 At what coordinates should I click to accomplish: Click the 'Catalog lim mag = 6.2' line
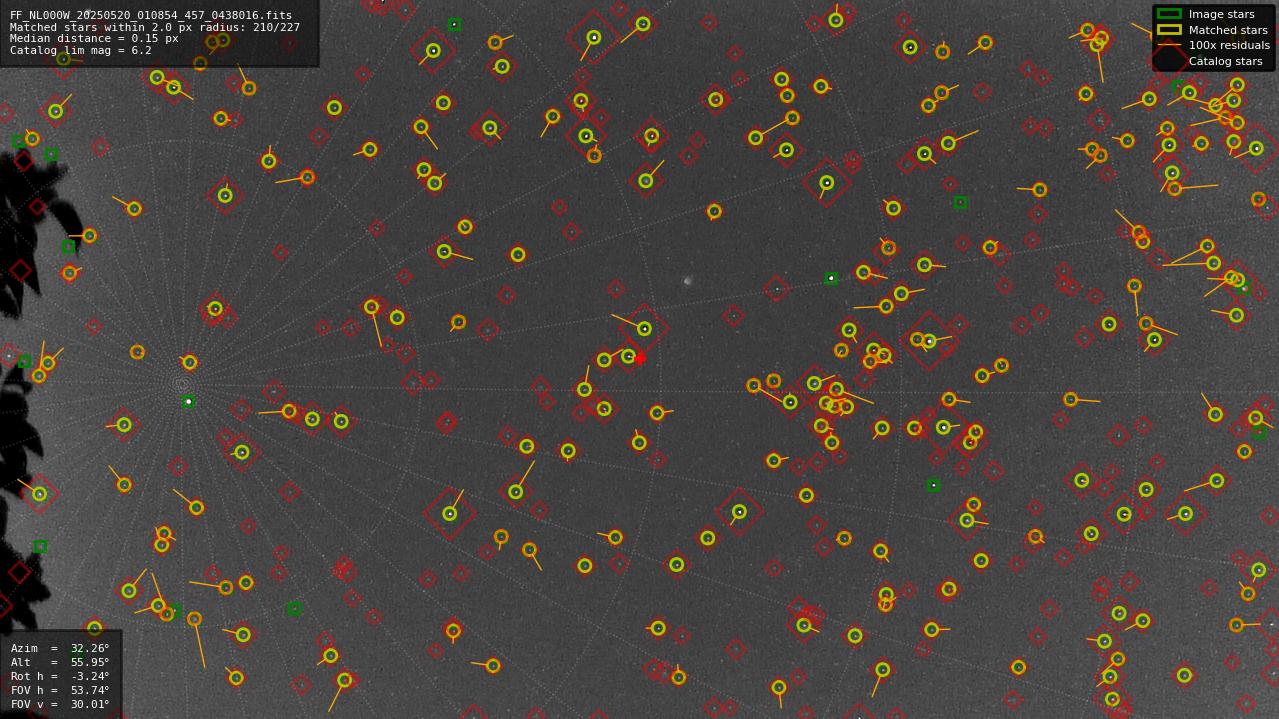81,50
